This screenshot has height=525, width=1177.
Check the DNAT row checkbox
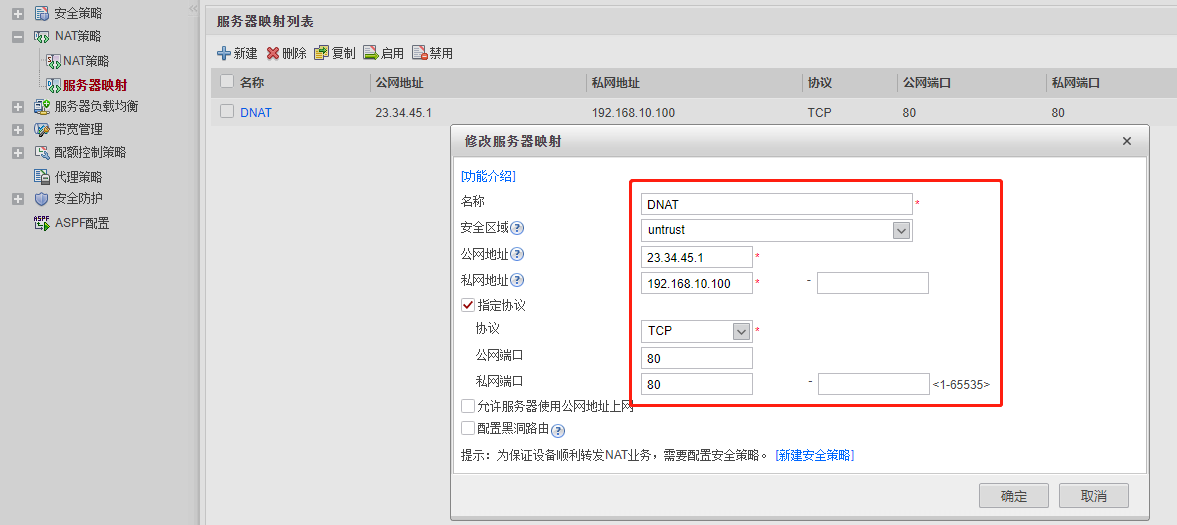point(227,112)
